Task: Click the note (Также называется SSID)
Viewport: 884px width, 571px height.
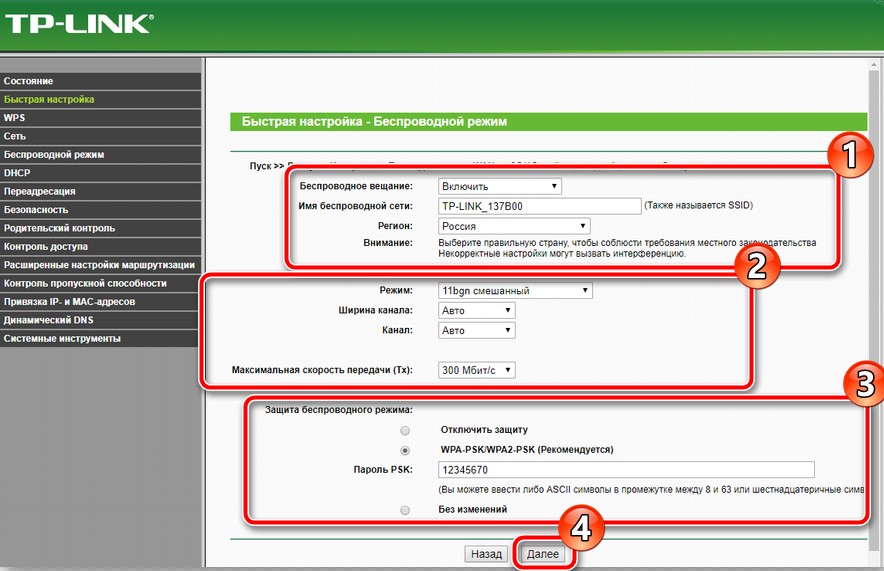Action: (x=699, y=205)
